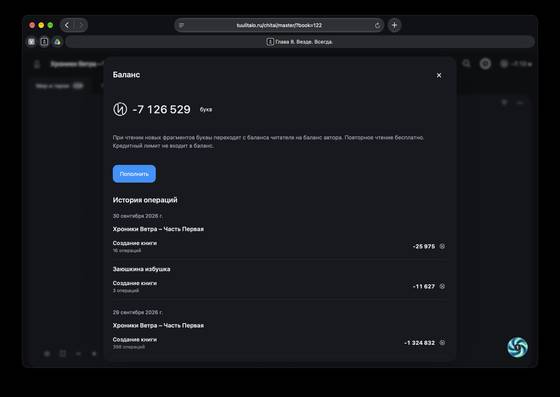Click the green fullscreen window button

(x=50, y=25)
